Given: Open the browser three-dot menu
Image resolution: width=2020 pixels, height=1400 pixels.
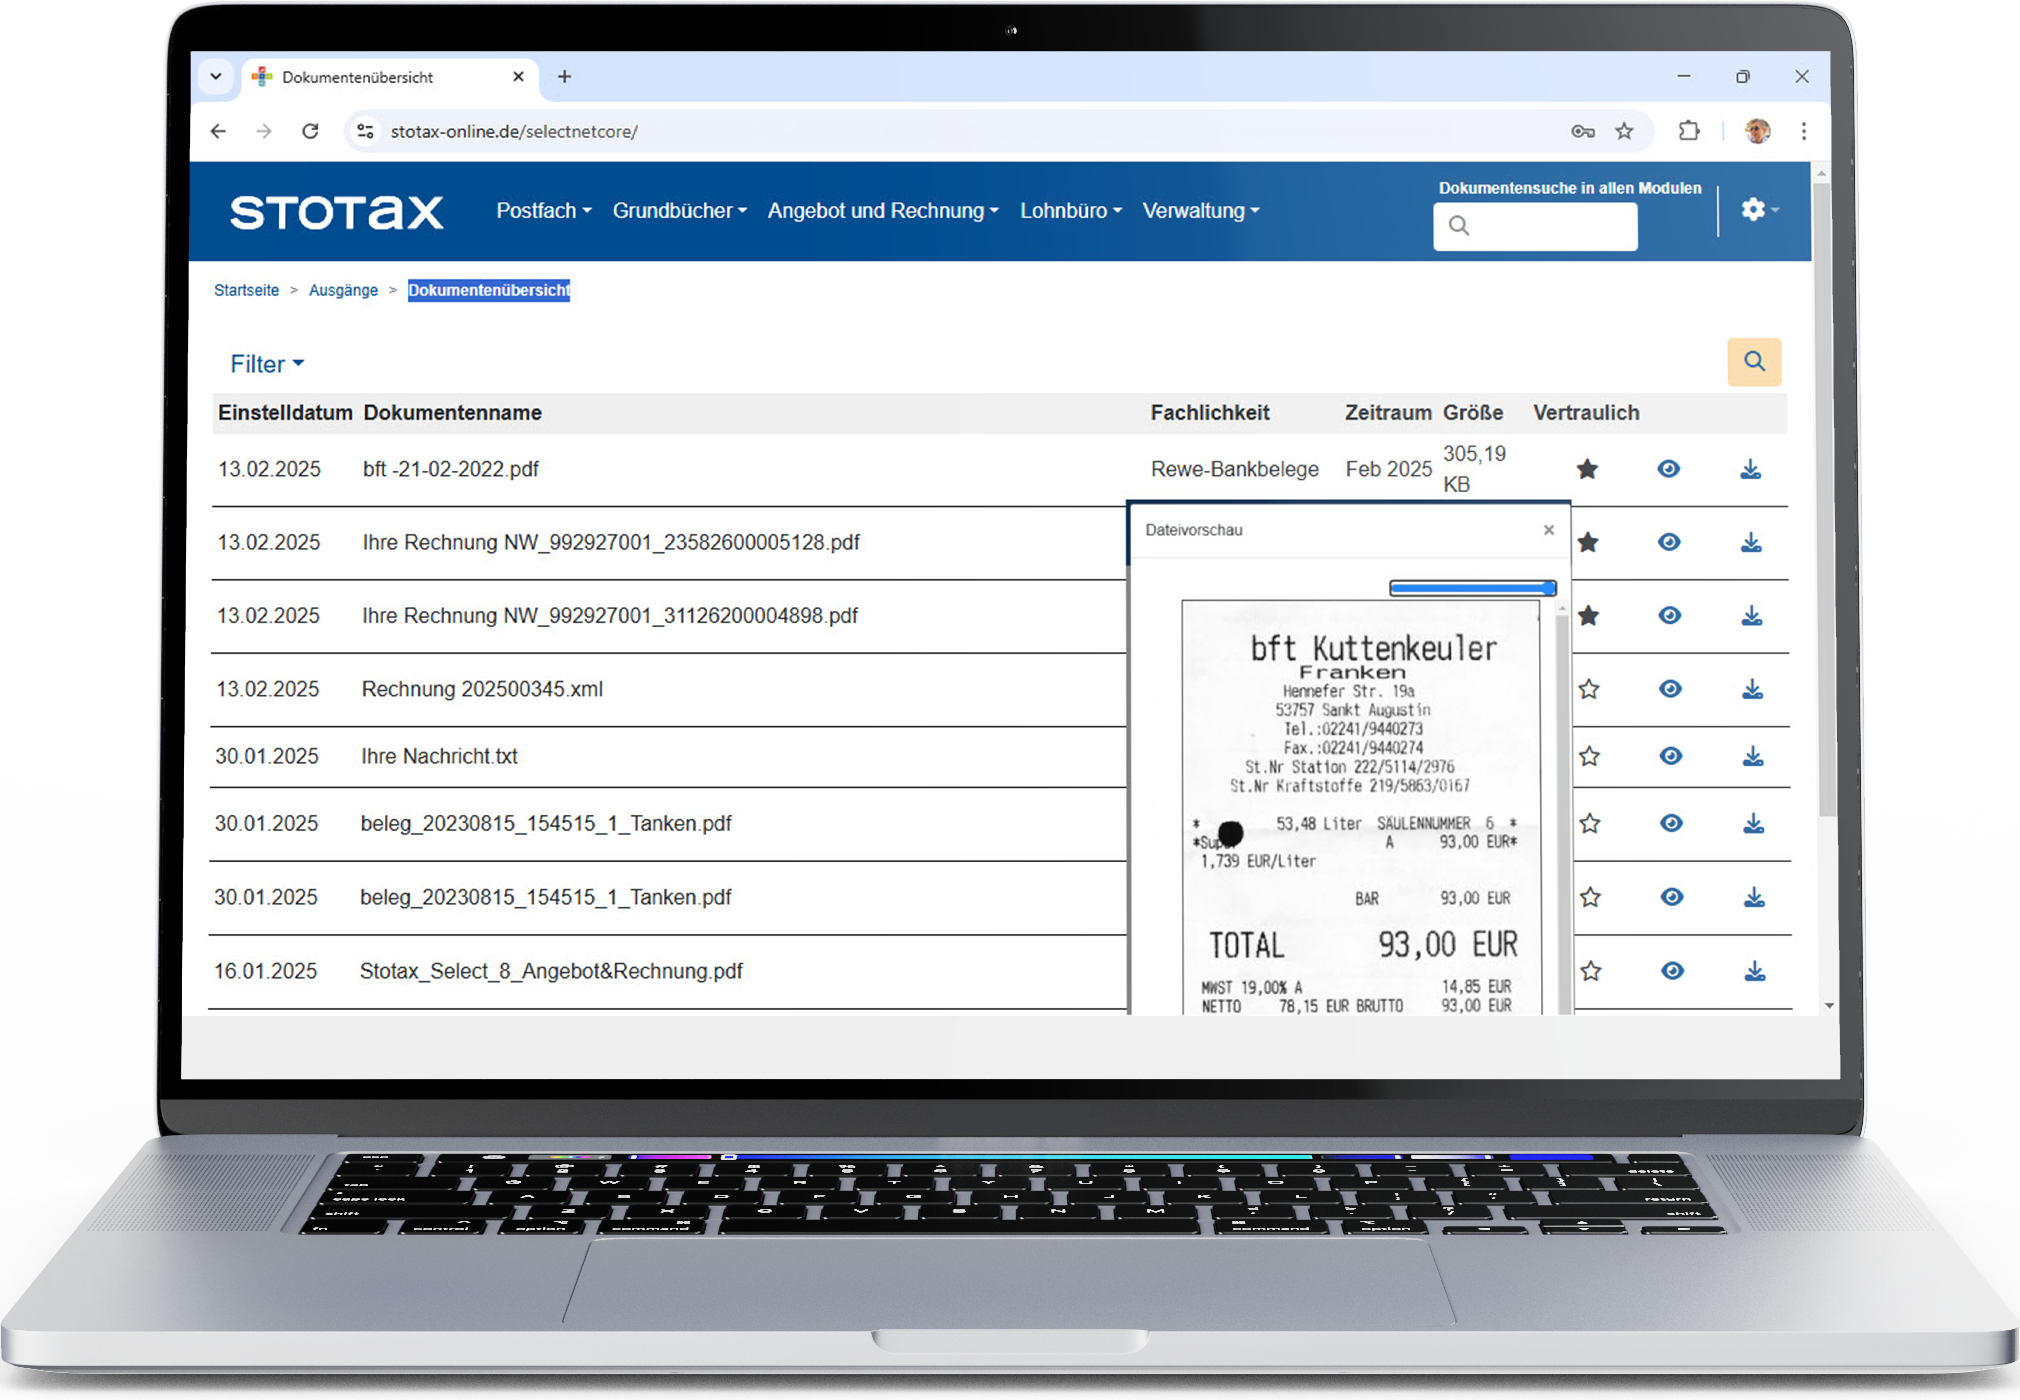Looking at the screenshot, I should click(1804, 131).
